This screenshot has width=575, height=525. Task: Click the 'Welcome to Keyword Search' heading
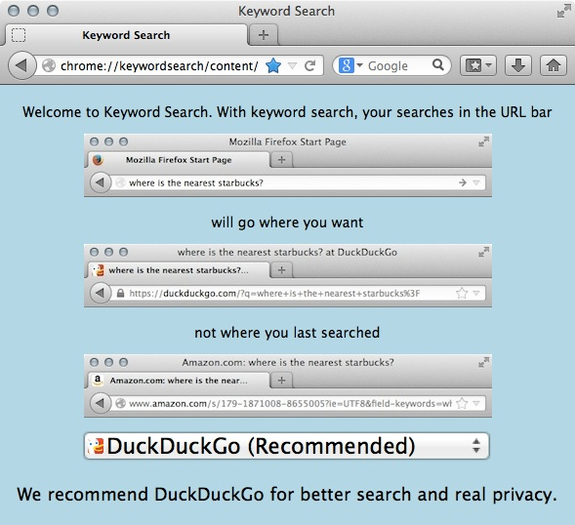click(287, 112)
